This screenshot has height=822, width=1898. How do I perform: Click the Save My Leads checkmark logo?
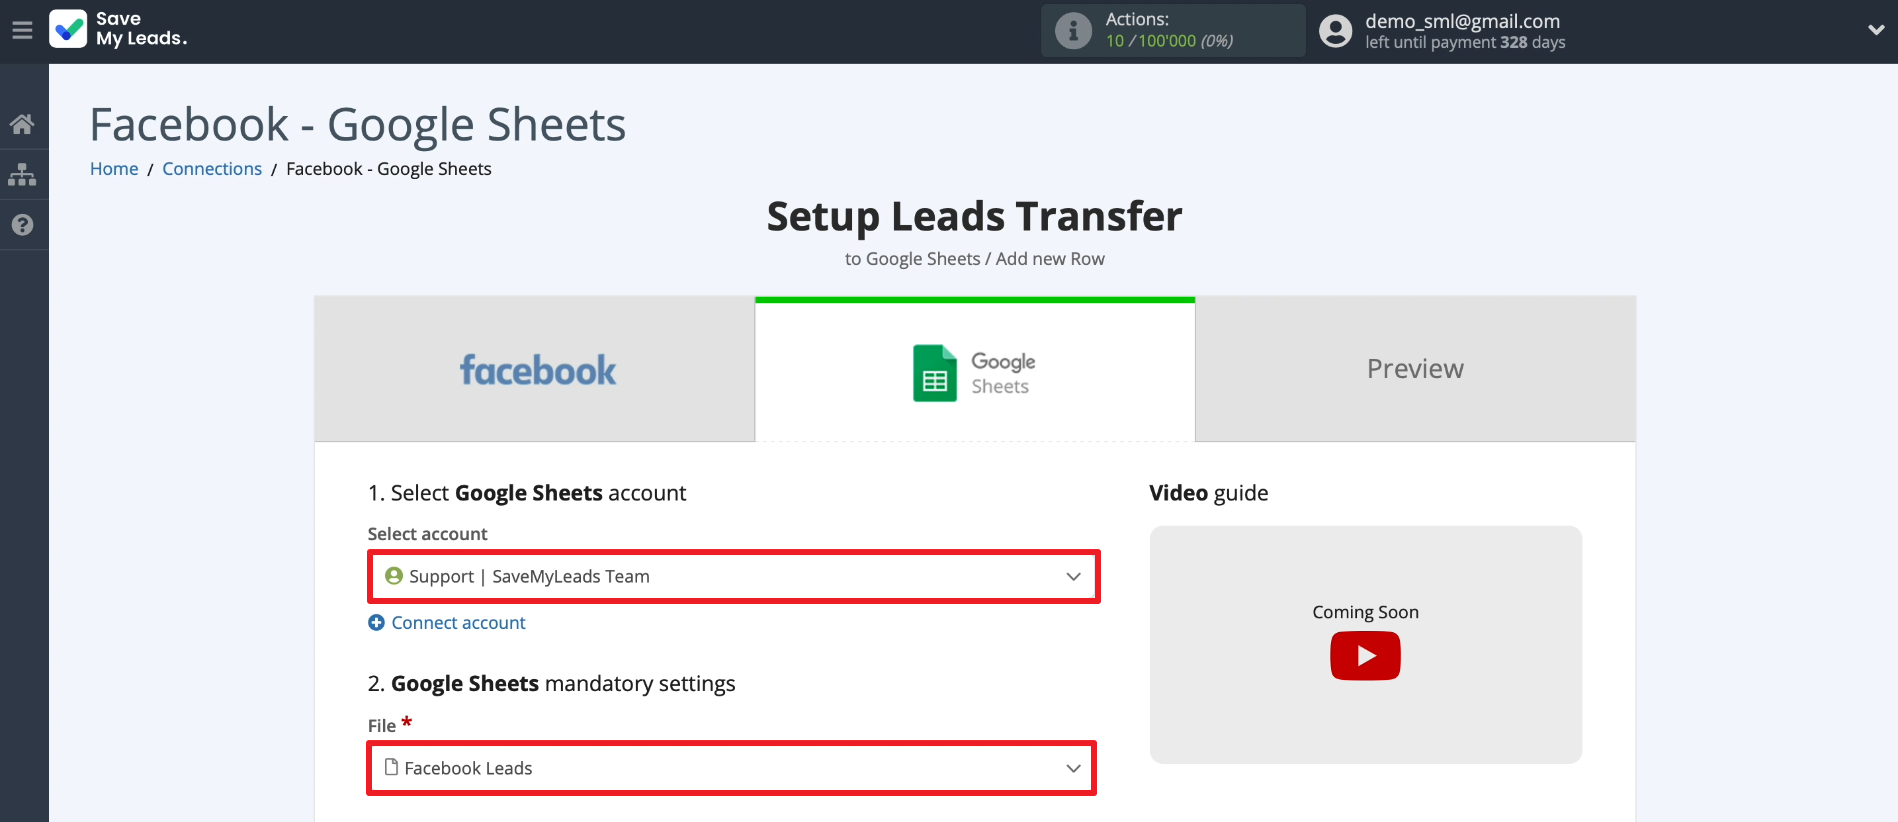[68, 29]
